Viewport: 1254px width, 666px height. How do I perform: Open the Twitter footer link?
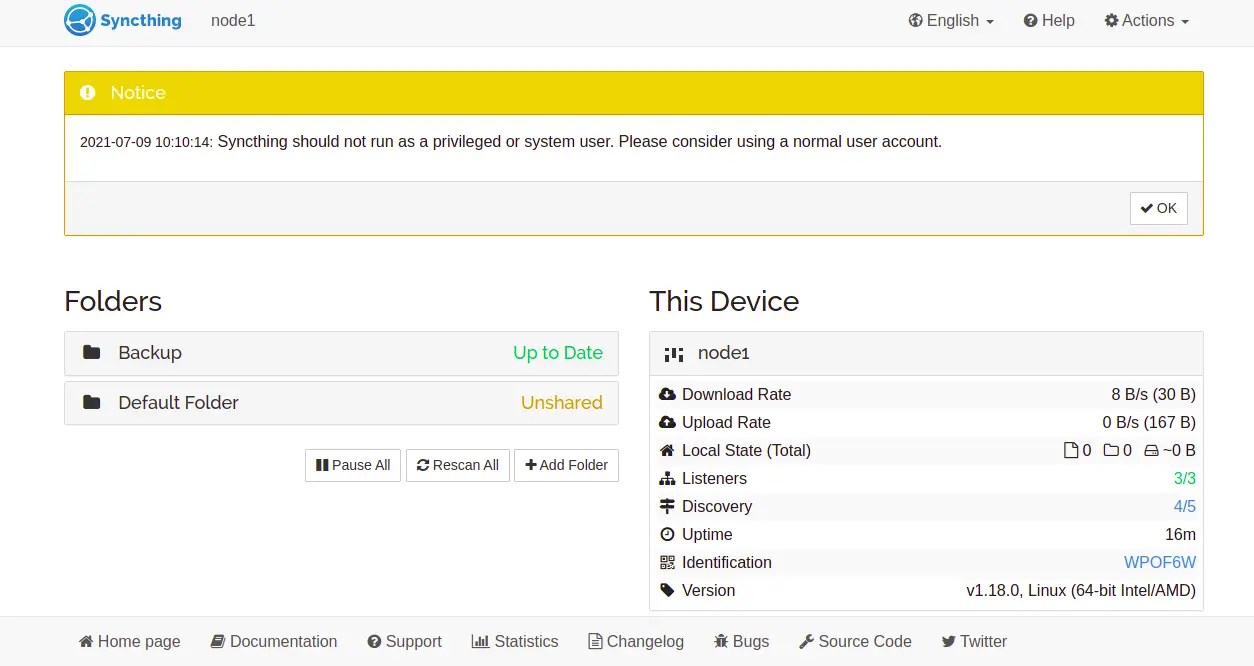974,642
